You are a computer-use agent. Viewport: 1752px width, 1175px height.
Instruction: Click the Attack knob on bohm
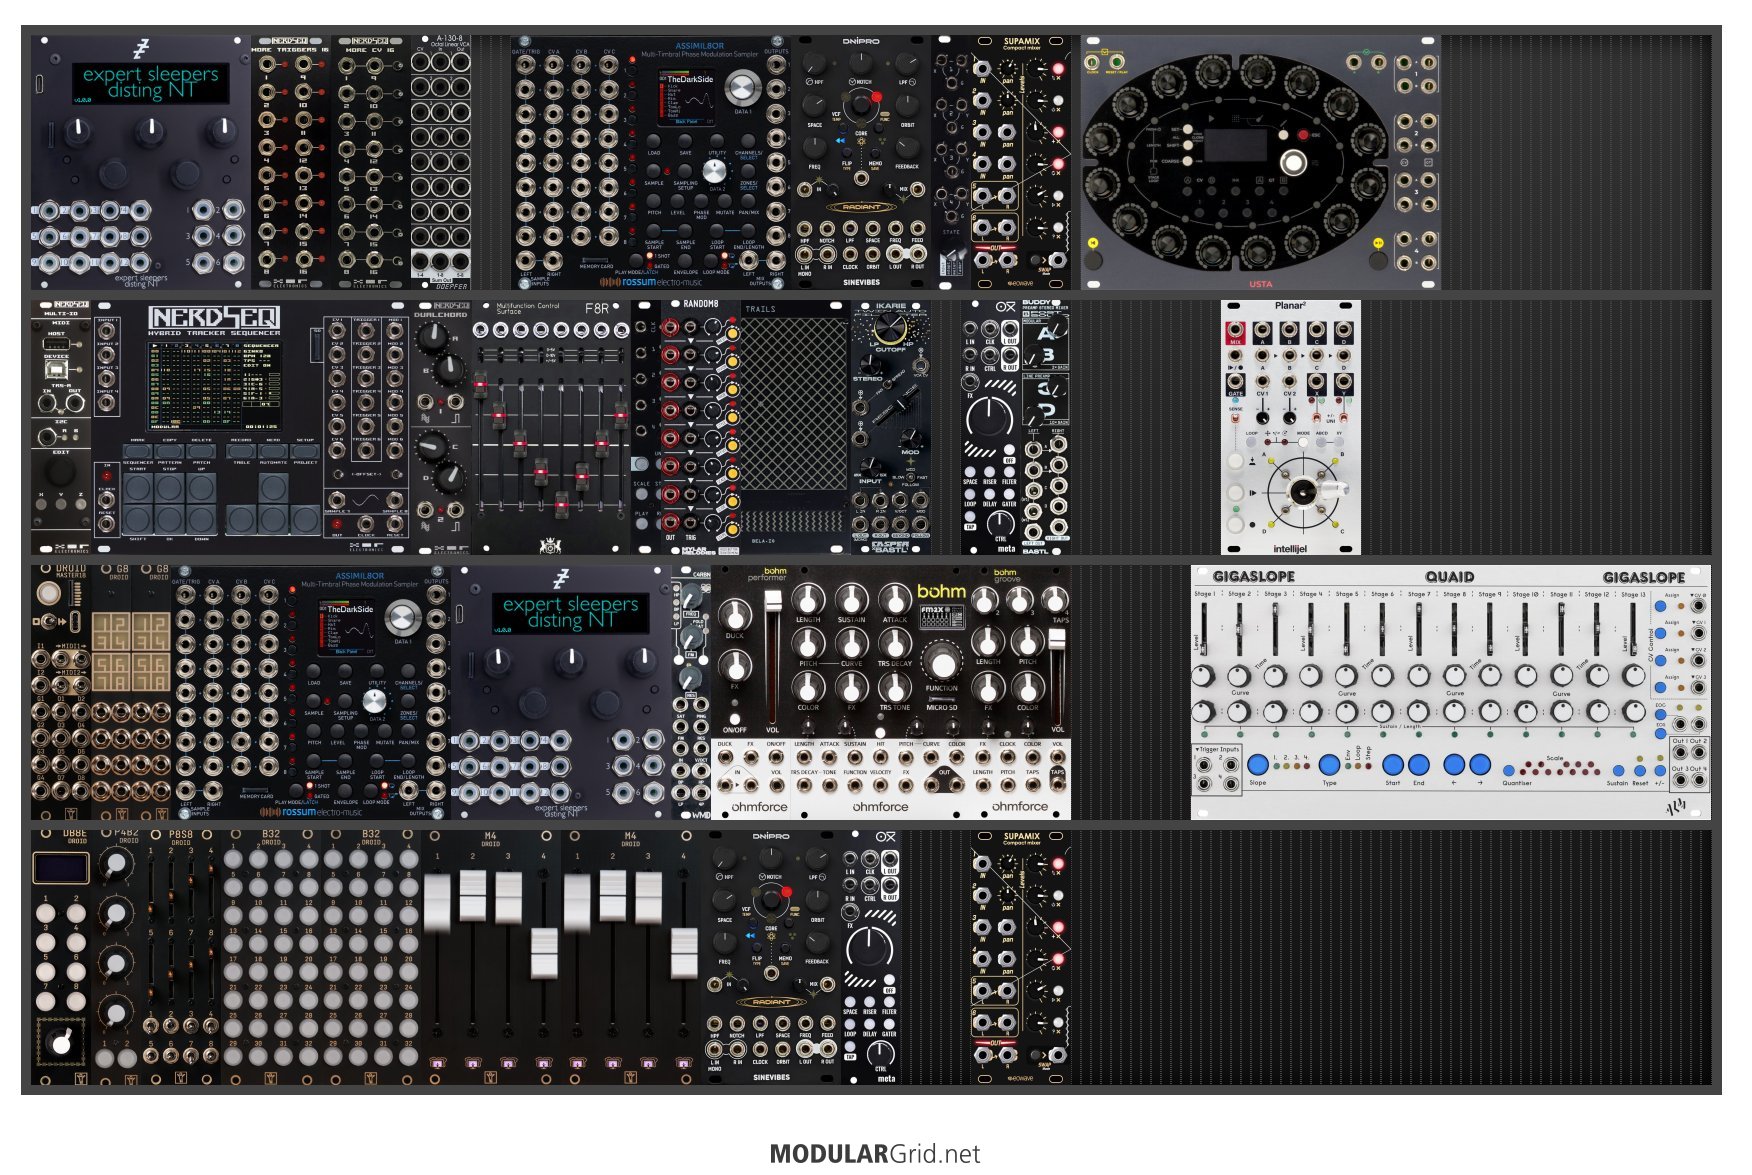click(x=894, y=600)
